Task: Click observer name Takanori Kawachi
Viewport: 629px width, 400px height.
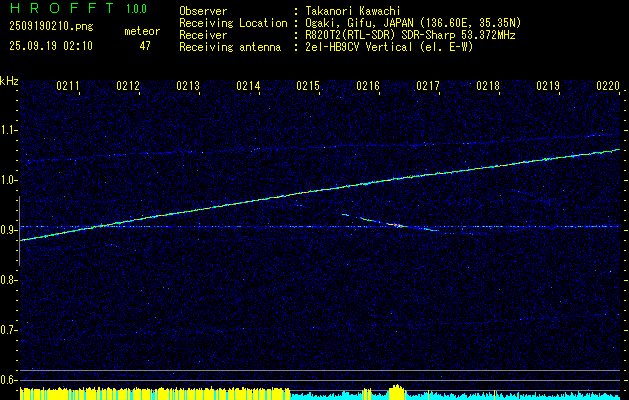Action: 353,11
